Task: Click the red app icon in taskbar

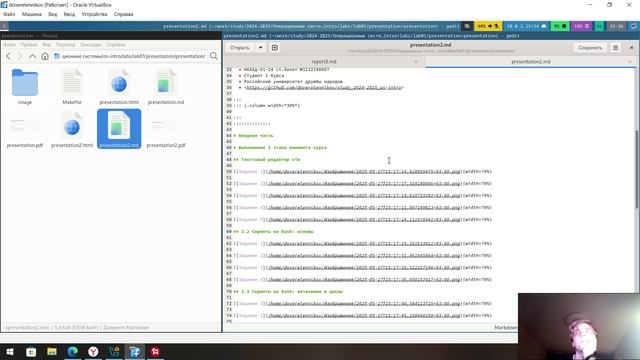Action: [155, 351]
